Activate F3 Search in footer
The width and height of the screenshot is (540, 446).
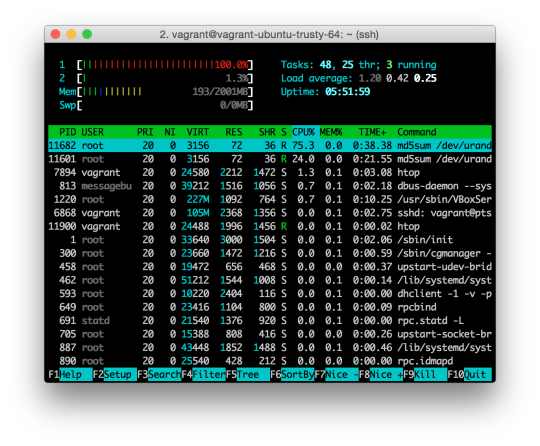[159, 374]
